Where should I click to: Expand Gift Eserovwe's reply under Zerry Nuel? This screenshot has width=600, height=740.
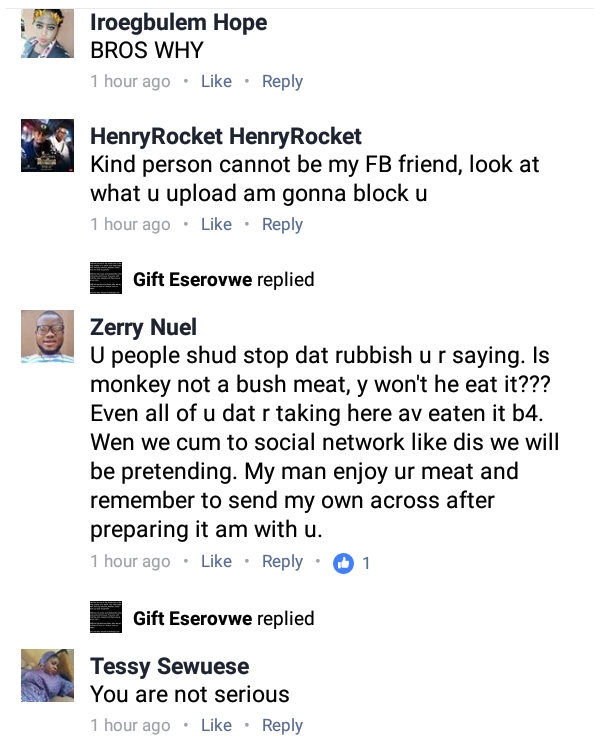pyautogui.click(x=223, y=618)
